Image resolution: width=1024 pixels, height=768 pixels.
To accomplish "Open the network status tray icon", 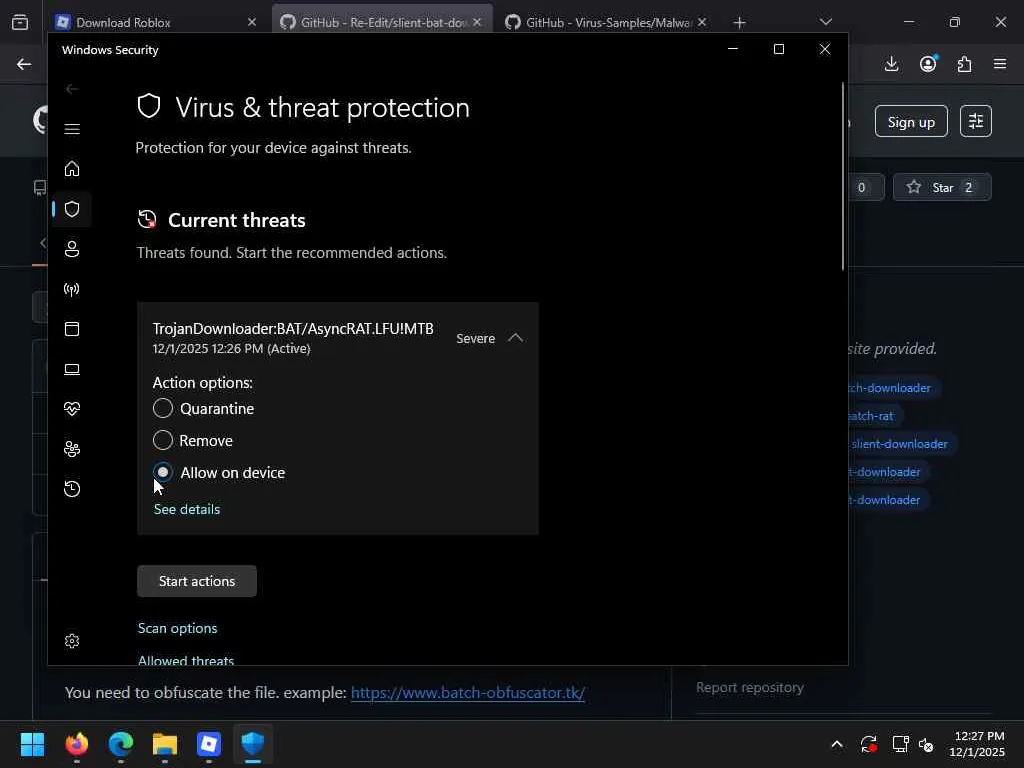I will point(901,744).
